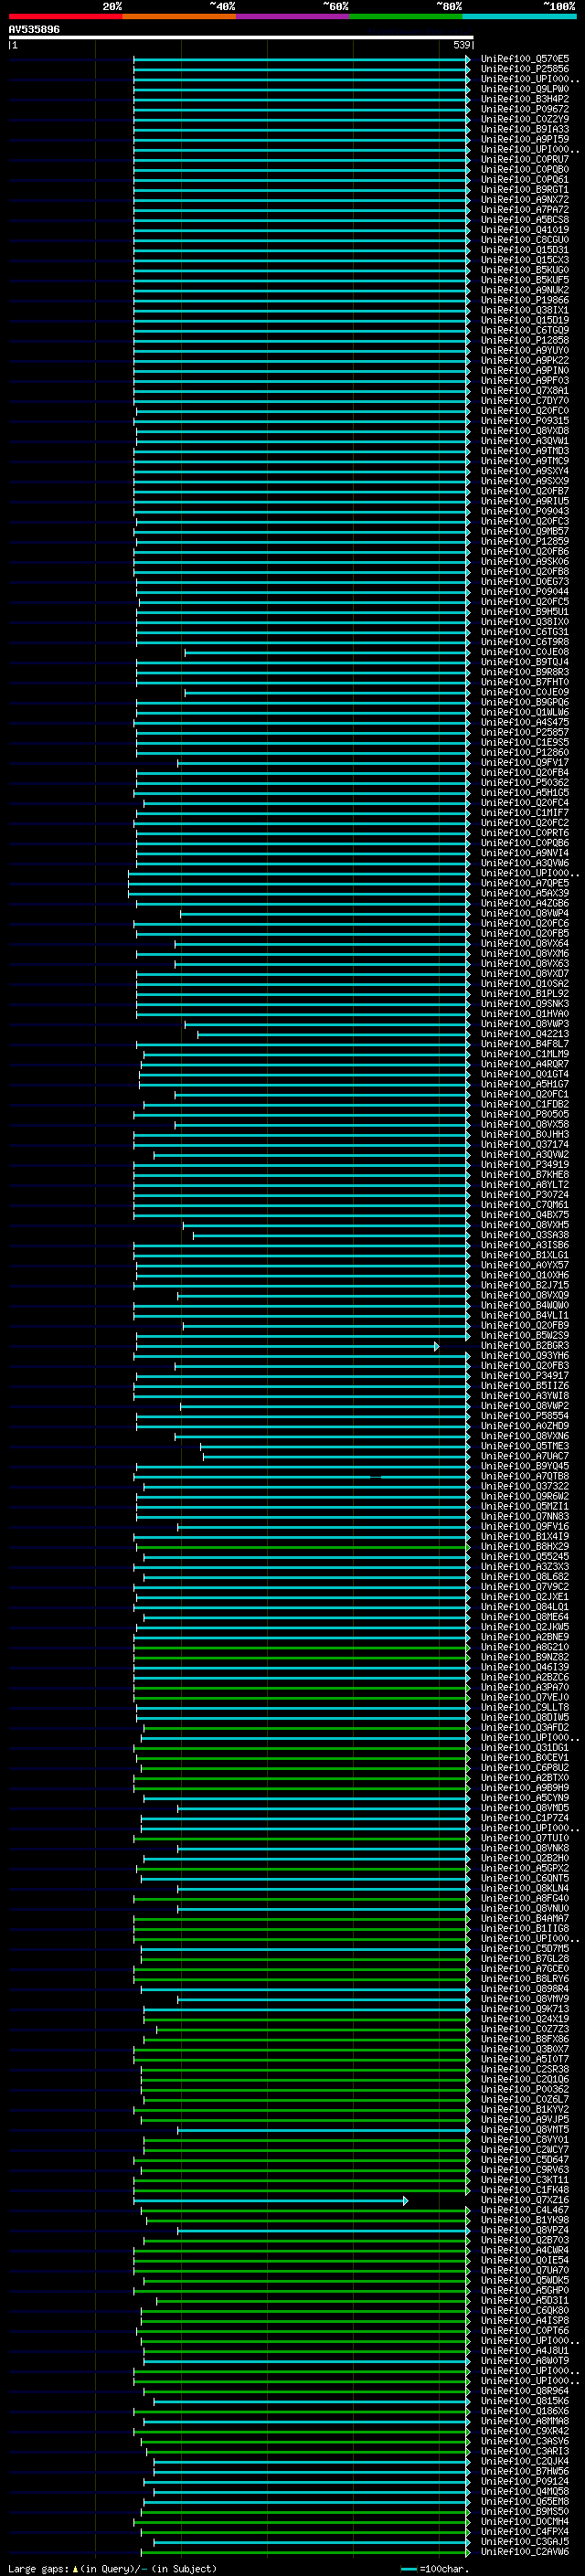This screenshot has width=585, height=2576.
Task: Click the gapped alignment bar for UniRef100_A7QTB8
Action: coord(301,1476)
